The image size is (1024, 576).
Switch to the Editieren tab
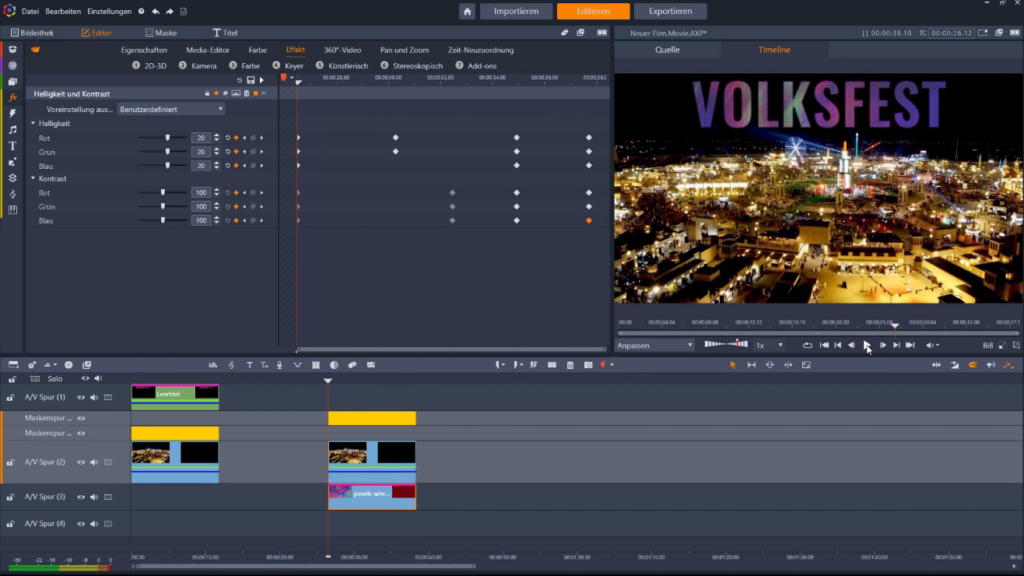pos(593,11)
